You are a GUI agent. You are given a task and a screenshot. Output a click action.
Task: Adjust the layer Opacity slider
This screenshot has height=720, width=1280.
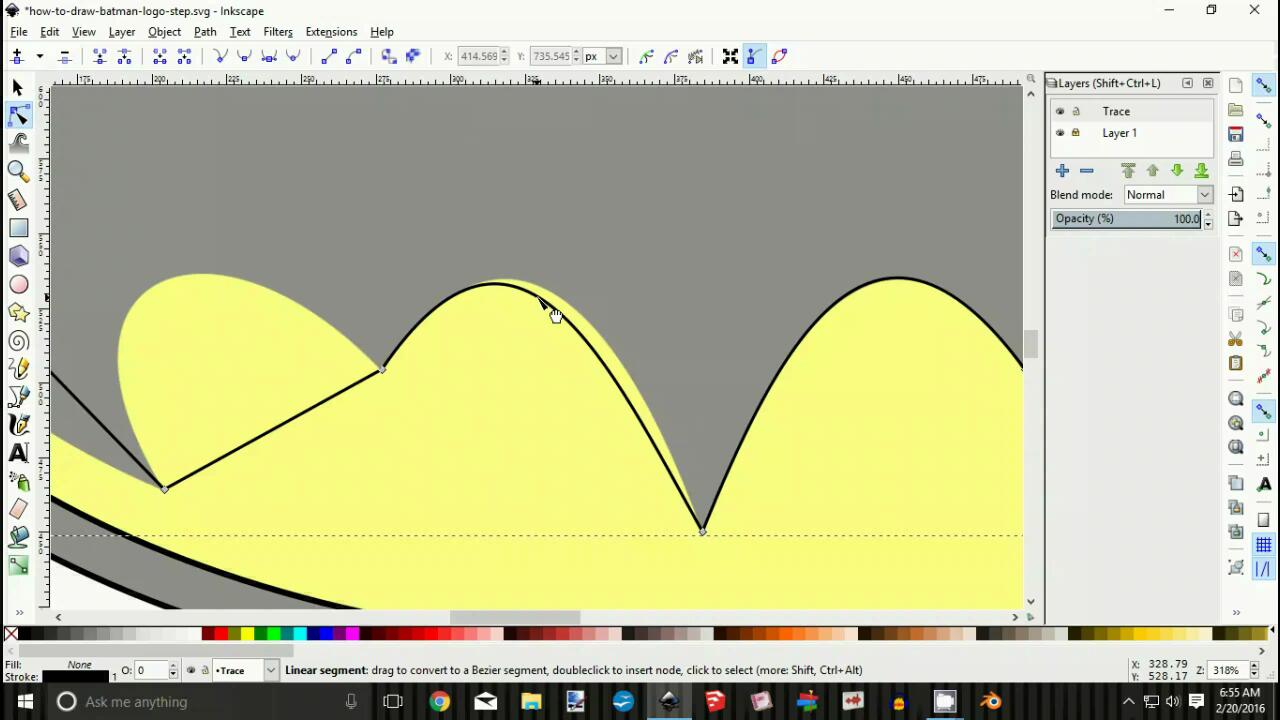point(1126,219)
